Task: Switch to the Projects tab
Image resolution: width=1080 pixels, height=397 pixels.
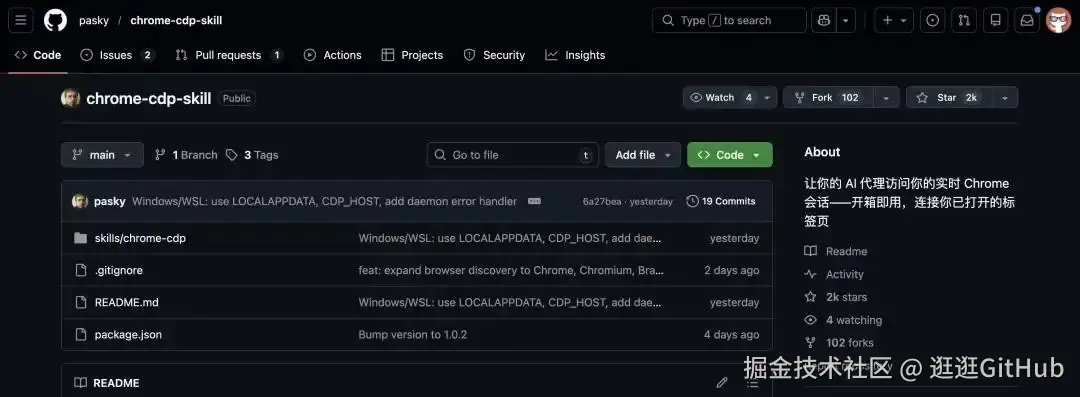Action: (x=413, y=55)
